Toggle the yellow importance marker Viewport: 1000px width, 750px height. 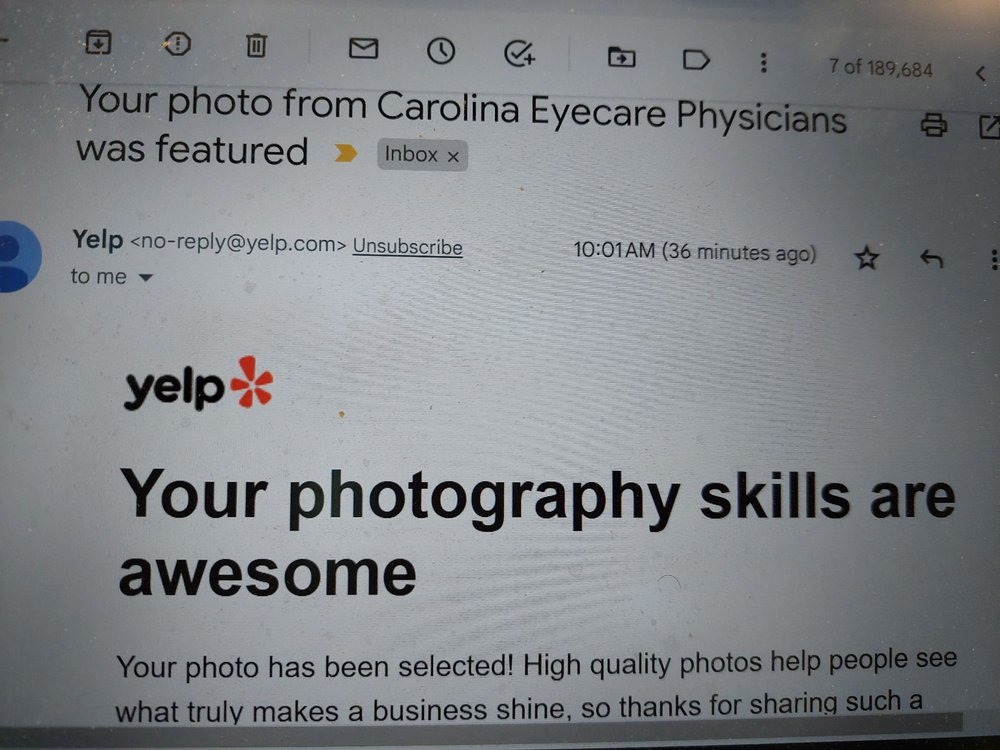pos(346,153)
